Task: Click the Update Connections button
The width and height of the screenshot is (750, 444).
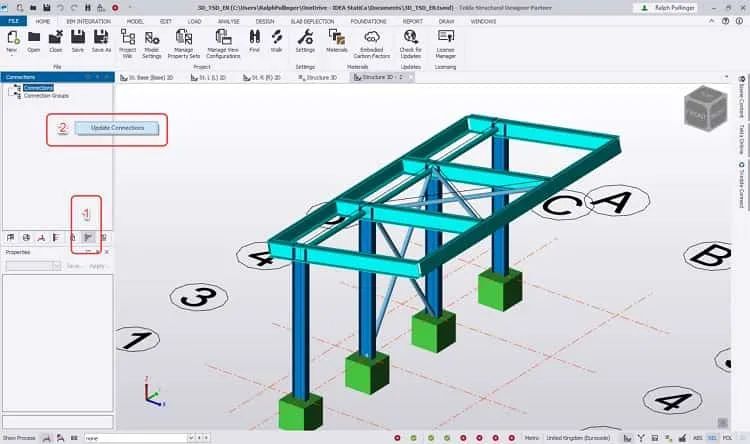Action: pos(117,128)
